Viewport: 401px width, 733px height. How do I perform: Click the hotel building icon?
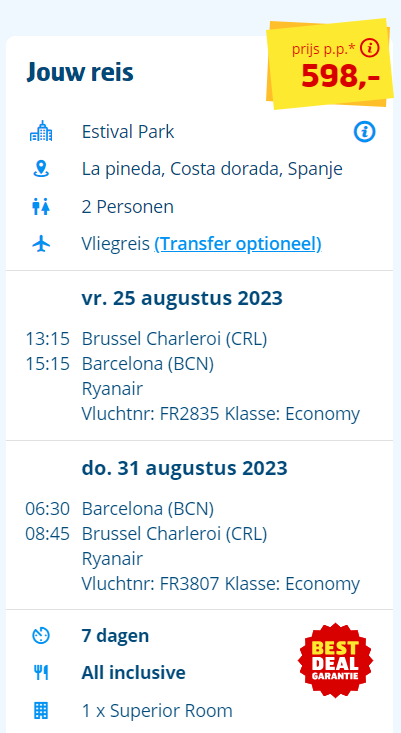click(x=41, y=131)
